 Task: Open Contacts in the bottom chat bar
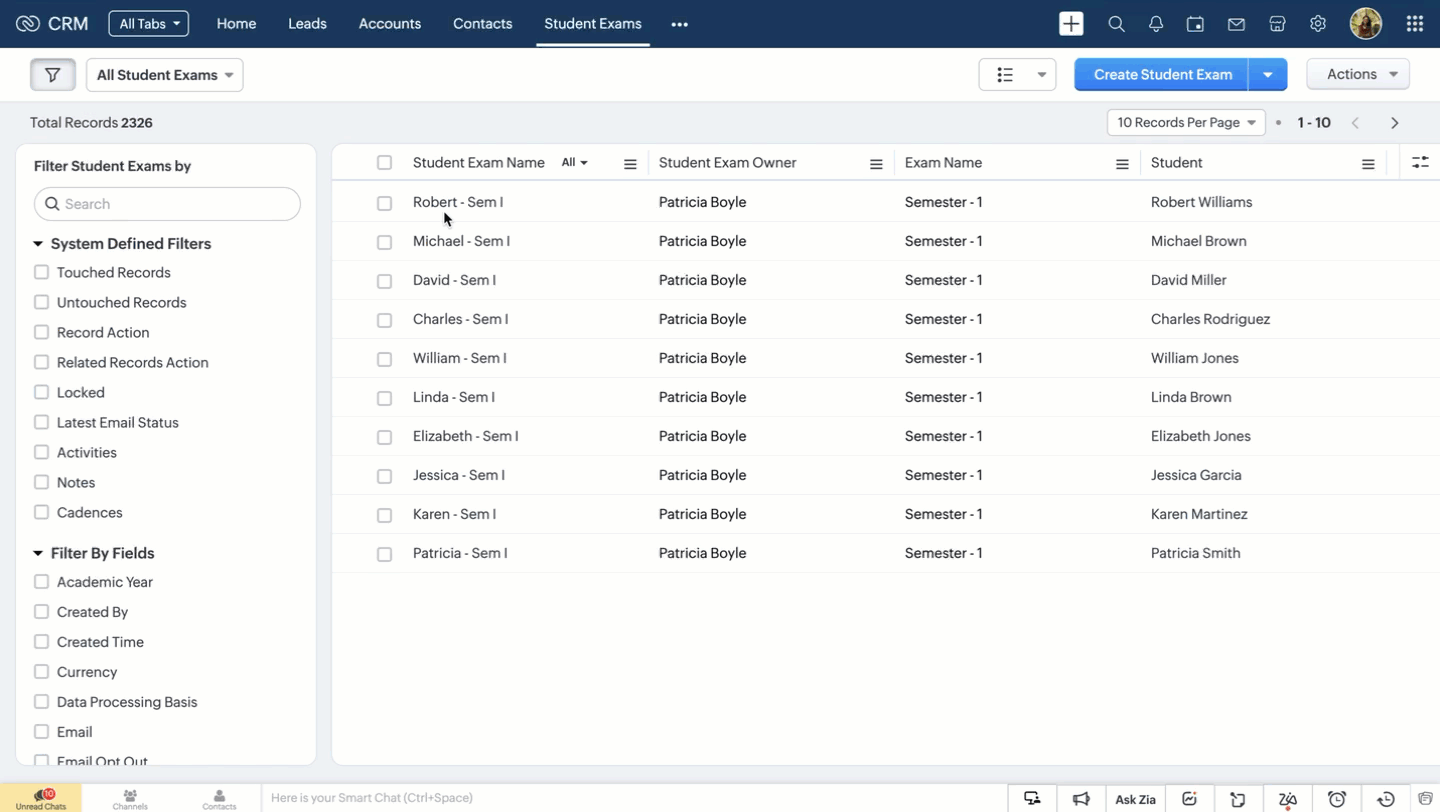(x=219, y=798)
